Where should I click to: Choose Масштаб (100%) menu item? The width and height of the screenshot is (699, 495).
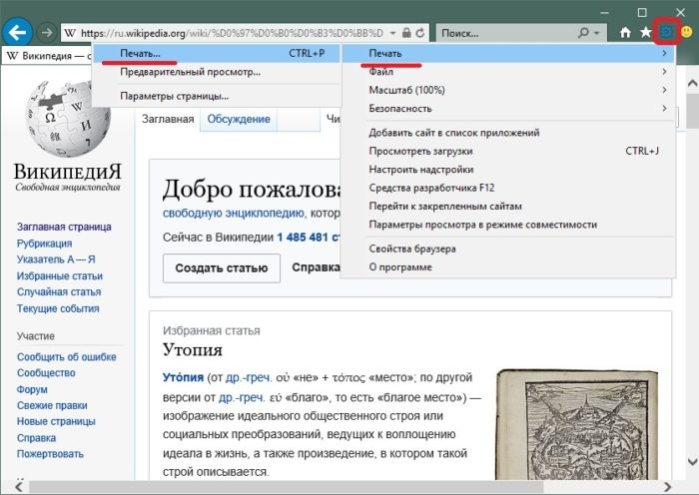pyautogui.click(x=508, y=90)
